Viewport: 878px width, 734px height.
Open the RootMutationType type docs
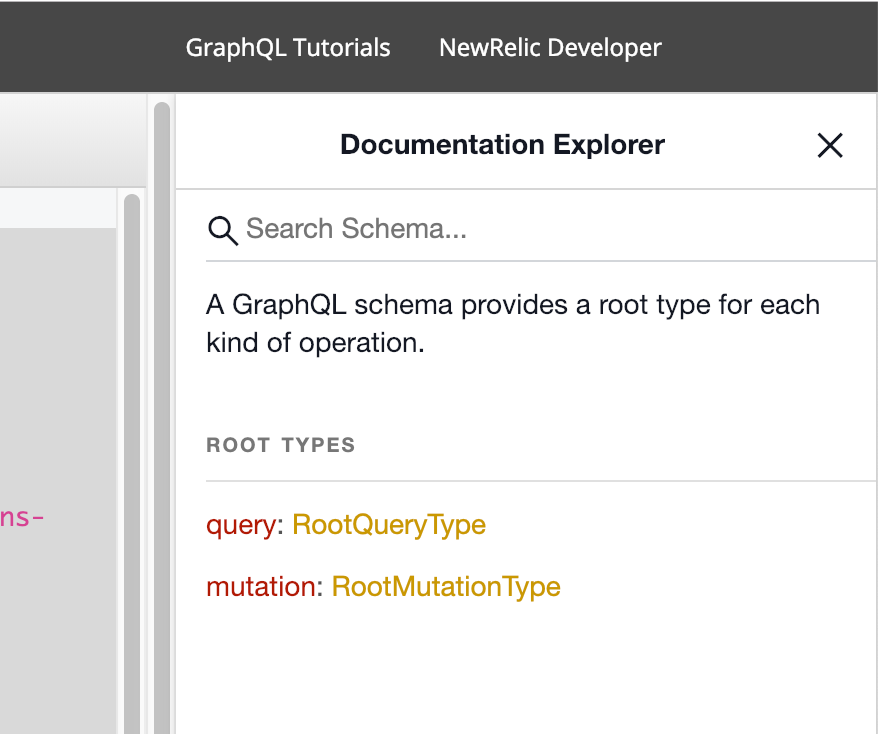coord(446,586)
